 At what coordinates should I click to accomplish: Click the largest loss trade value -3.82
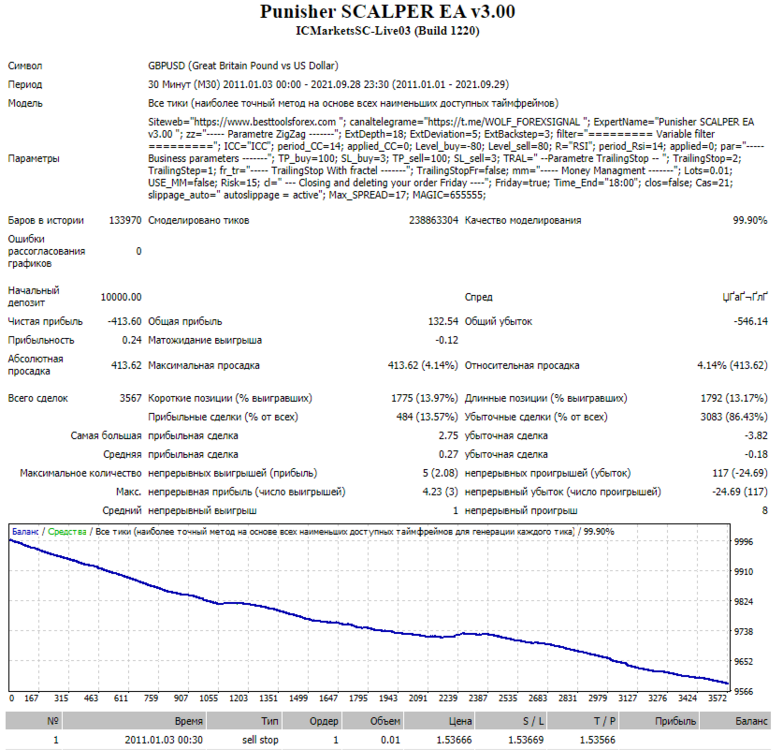pyautogui.click(x=757, y=435)
